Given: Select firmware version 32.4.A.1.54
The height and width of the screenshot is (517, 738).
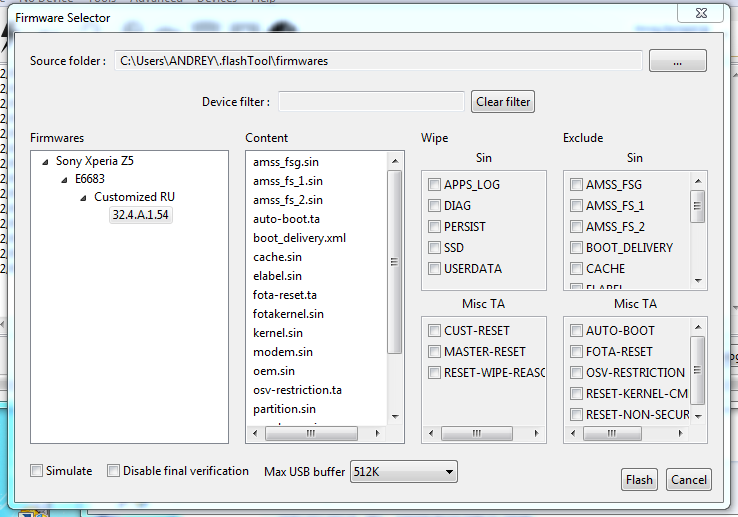Looking at the screenshot, I should pyautogui.click(x=140, y=216).
